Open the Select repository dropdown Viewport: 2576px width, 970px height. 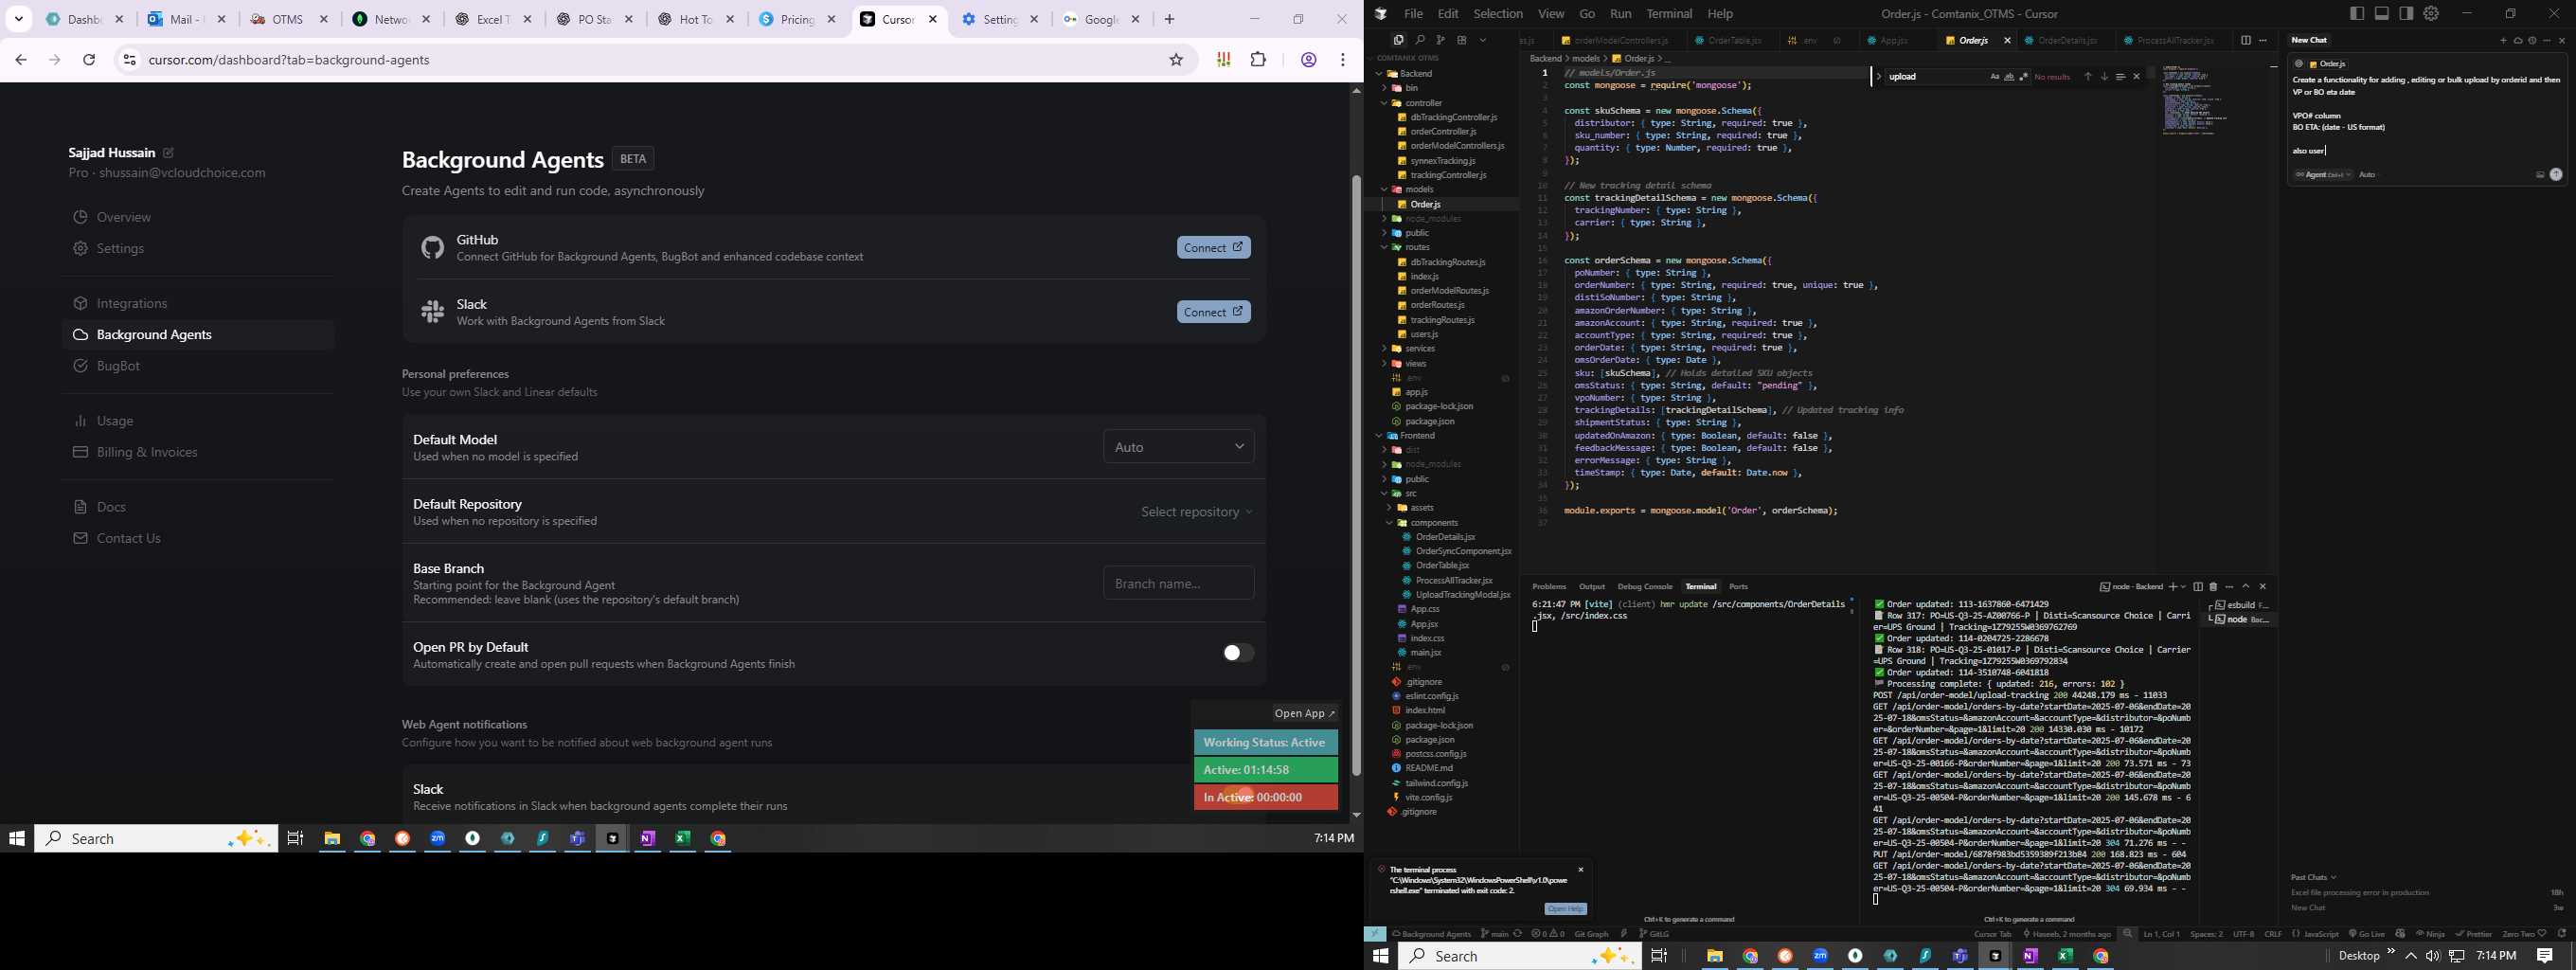coord(1196,512)
